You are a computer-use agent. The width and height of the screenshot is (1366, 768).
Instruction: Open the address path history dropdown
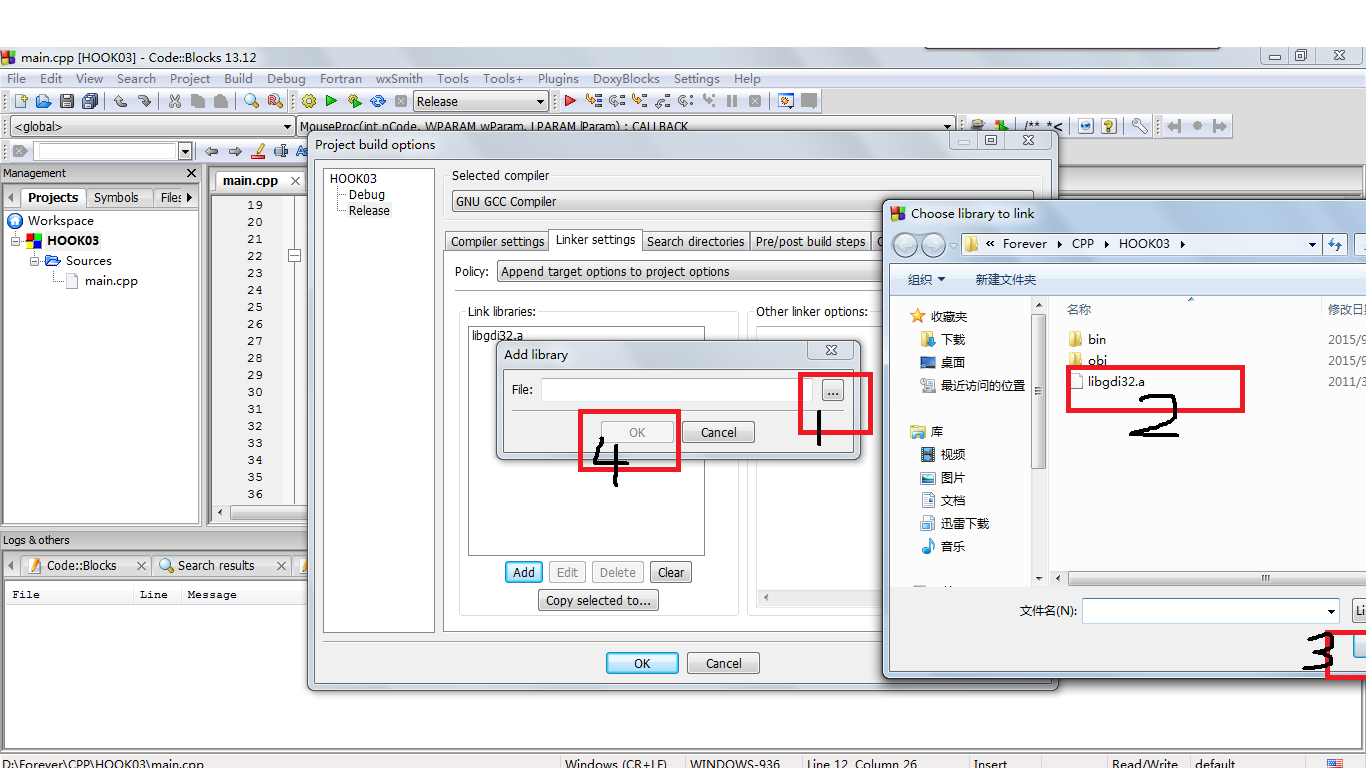(1313, 244)
